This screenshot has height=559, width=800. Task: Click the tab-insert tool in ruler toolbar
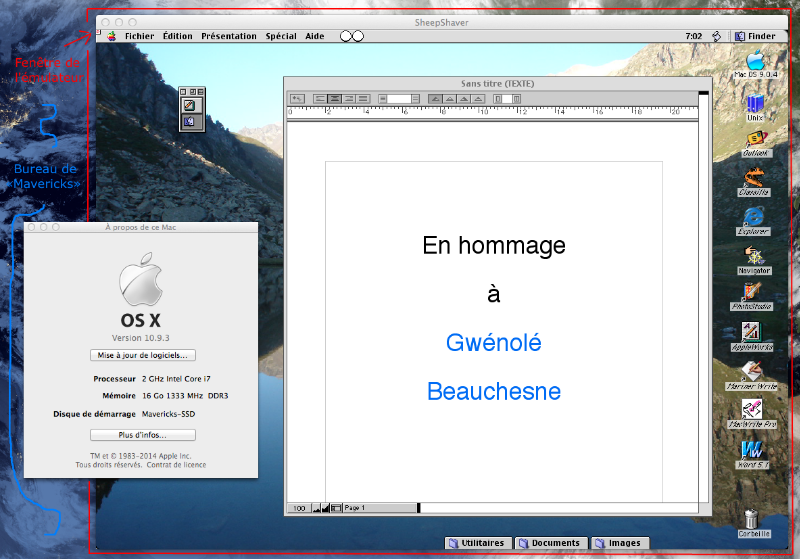[297, 99]
